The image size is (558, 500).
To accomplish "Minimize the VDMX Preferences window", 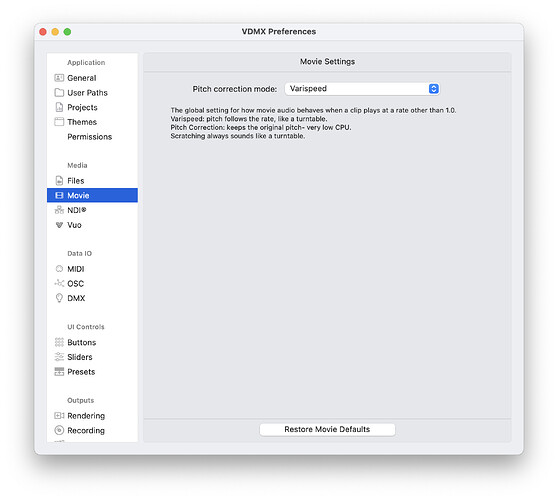I will pyautogui.click(x=55, y=32).
